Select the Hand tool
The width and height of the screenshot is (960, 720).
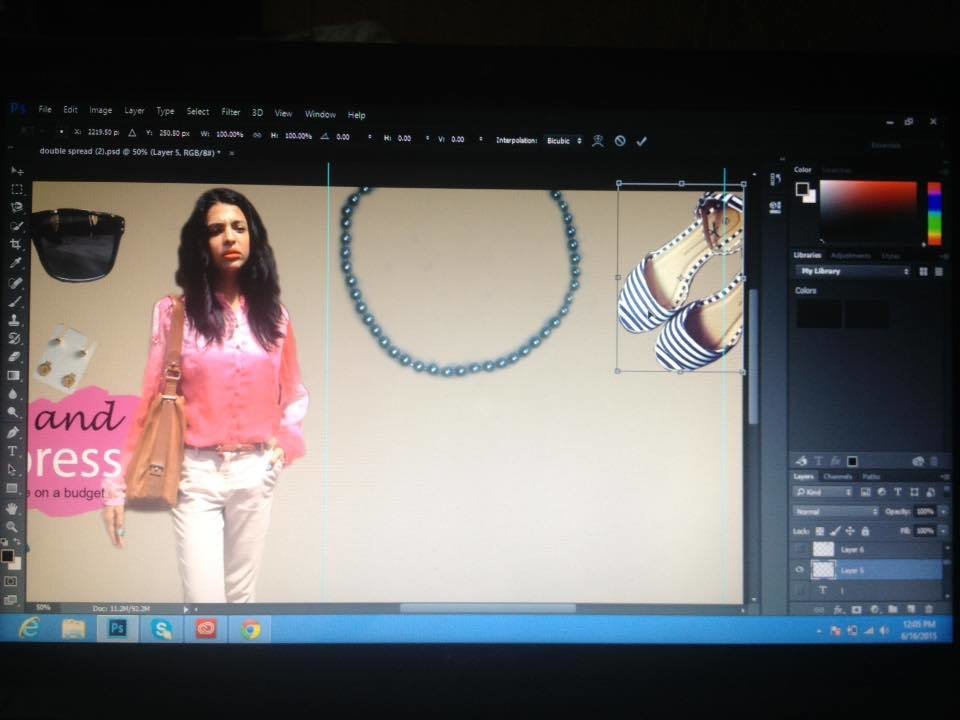12,508
